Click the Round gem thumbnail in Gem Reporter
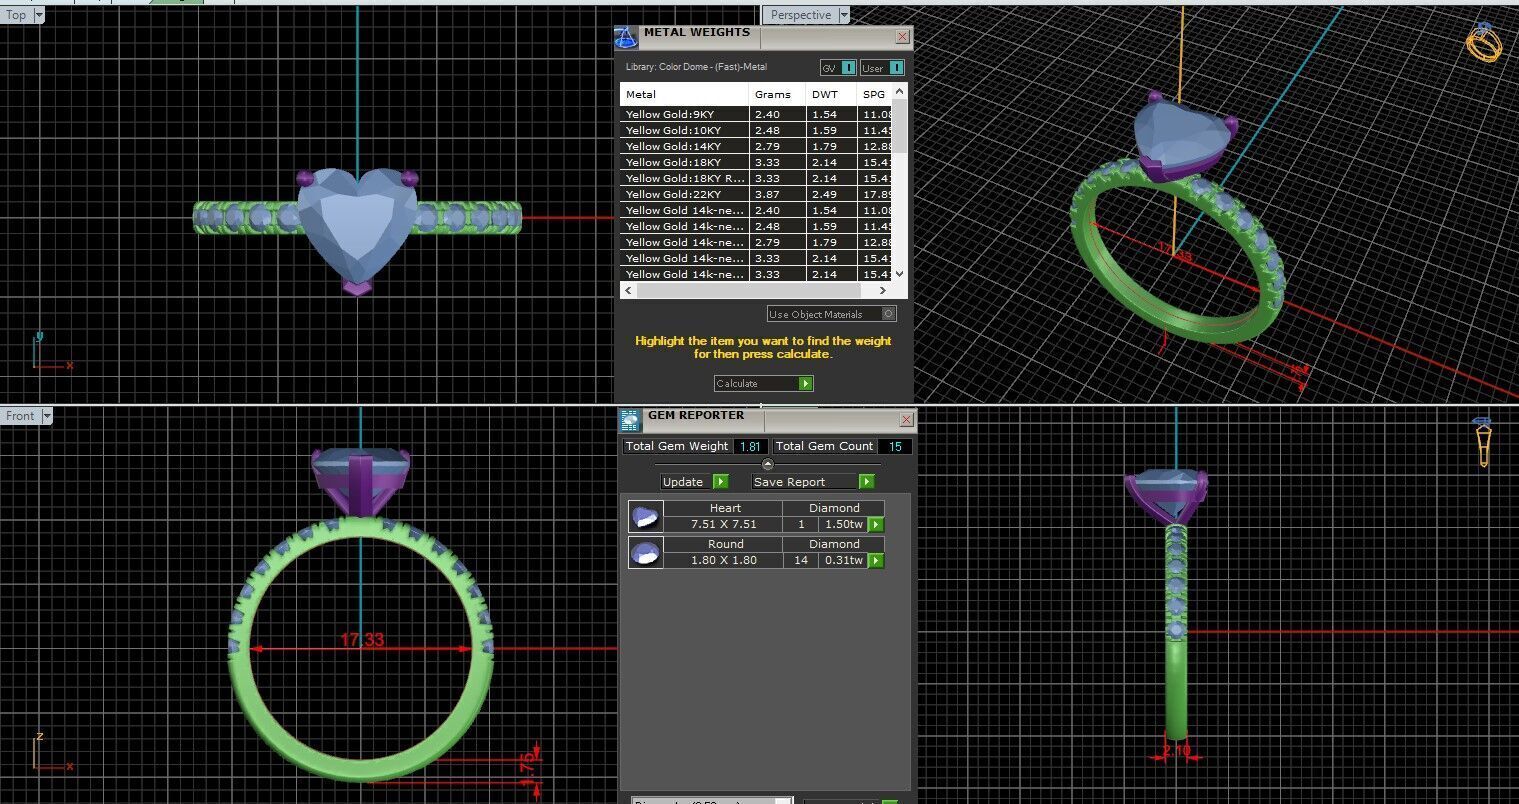The width and height of the screenshot is (1519, 804). 645,553
